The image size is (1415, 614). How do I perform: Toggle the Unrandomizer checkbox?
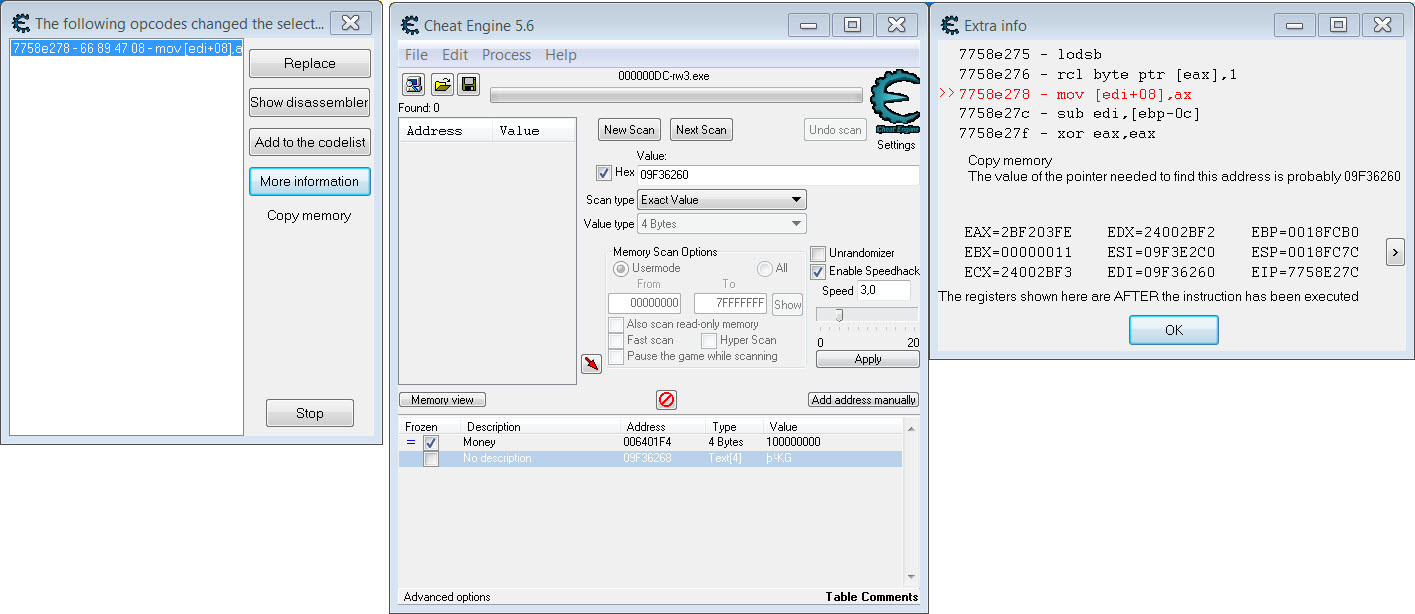pyautogui.click(x=818, y=254)
